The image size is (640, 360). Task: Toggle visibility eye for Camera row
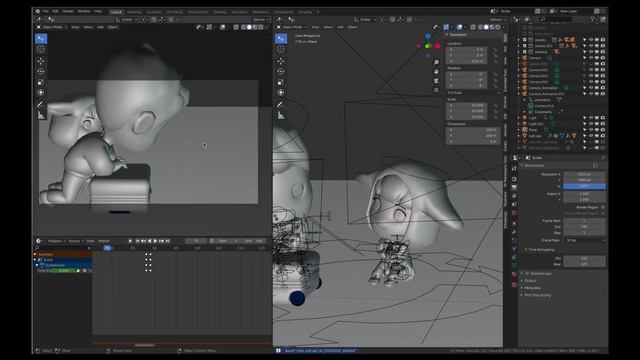(591, 58)
